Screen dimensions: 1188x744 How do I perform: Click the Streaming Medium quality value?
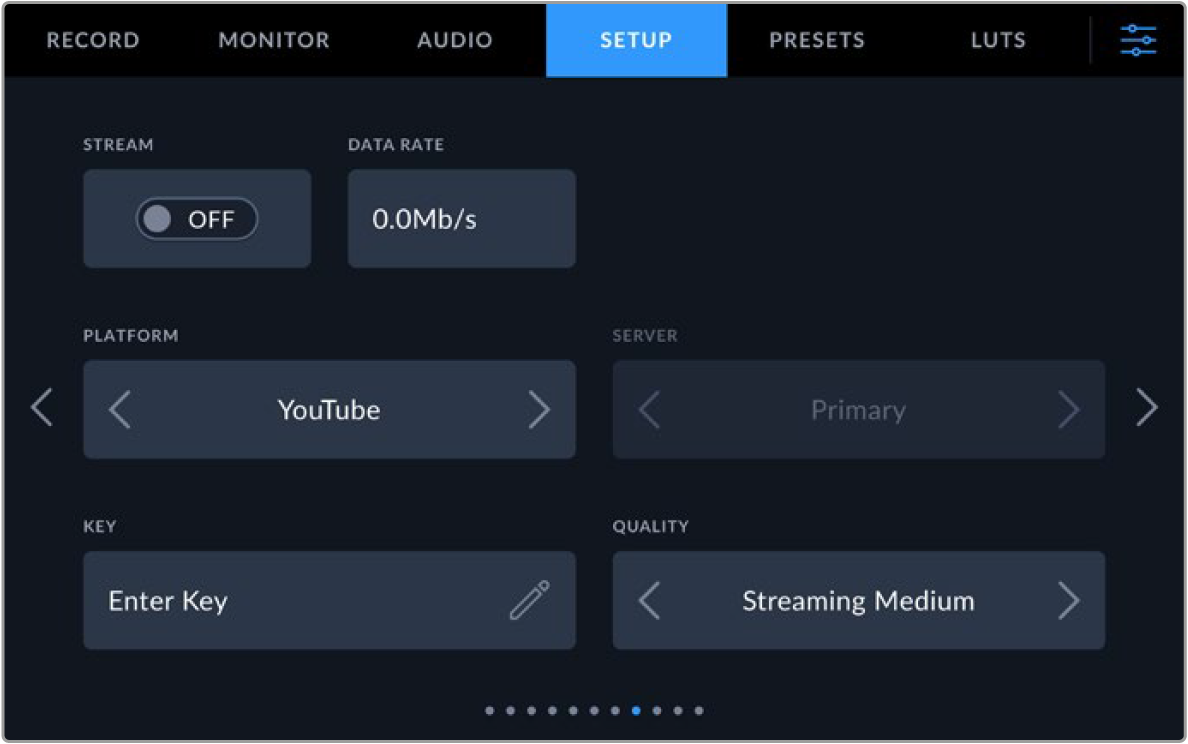(x=858, y=601)
